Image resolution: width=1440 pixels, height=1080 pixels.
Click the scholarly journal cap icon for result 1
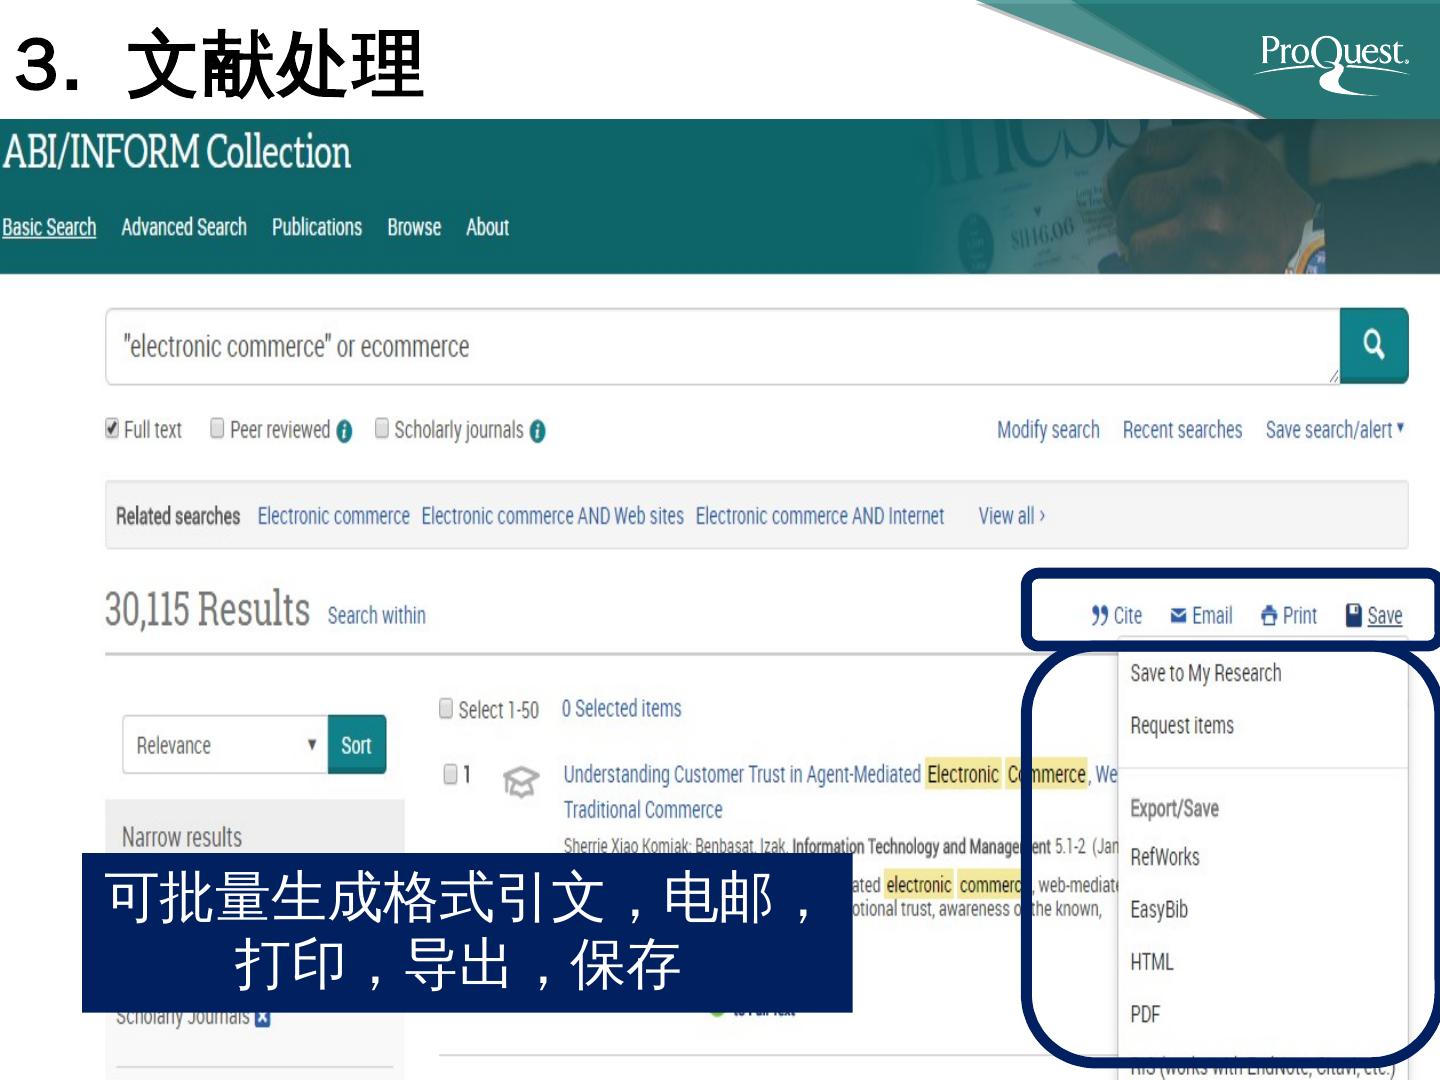pos(520,781)
